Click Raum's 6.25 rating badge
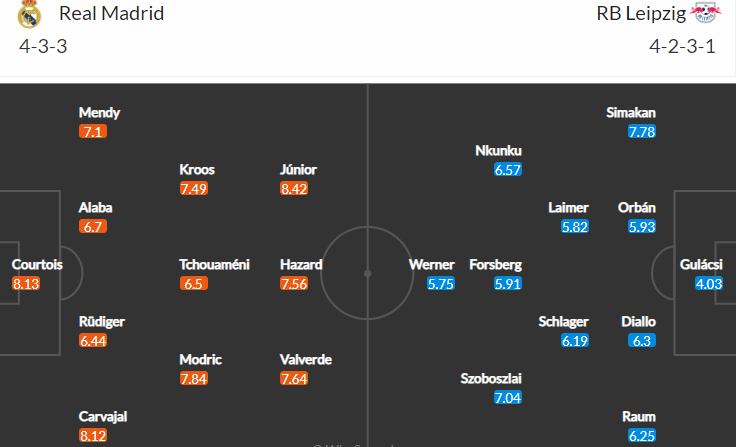Image resolution: width=736 pixels, height=447 pixels. tap(642, 436)
